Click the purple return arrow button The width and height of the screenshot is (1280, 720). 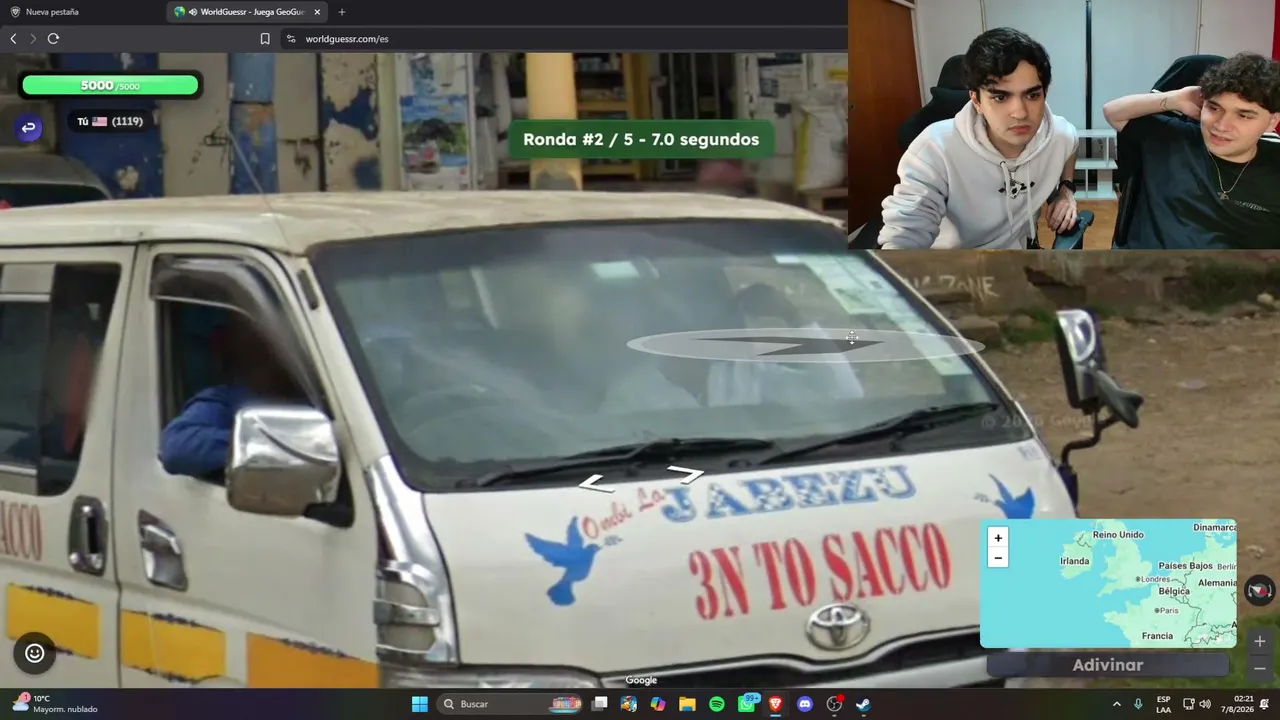tap(28, 128)
